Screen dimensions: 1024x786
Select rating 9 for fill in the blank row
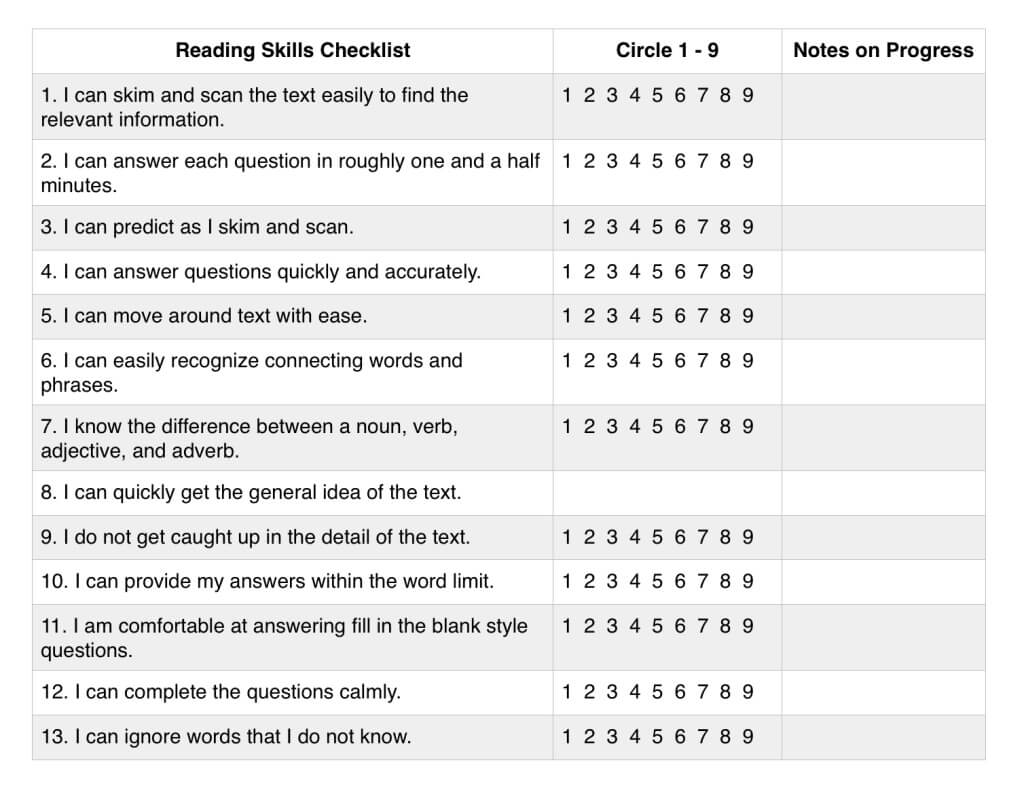click(748, 626)
